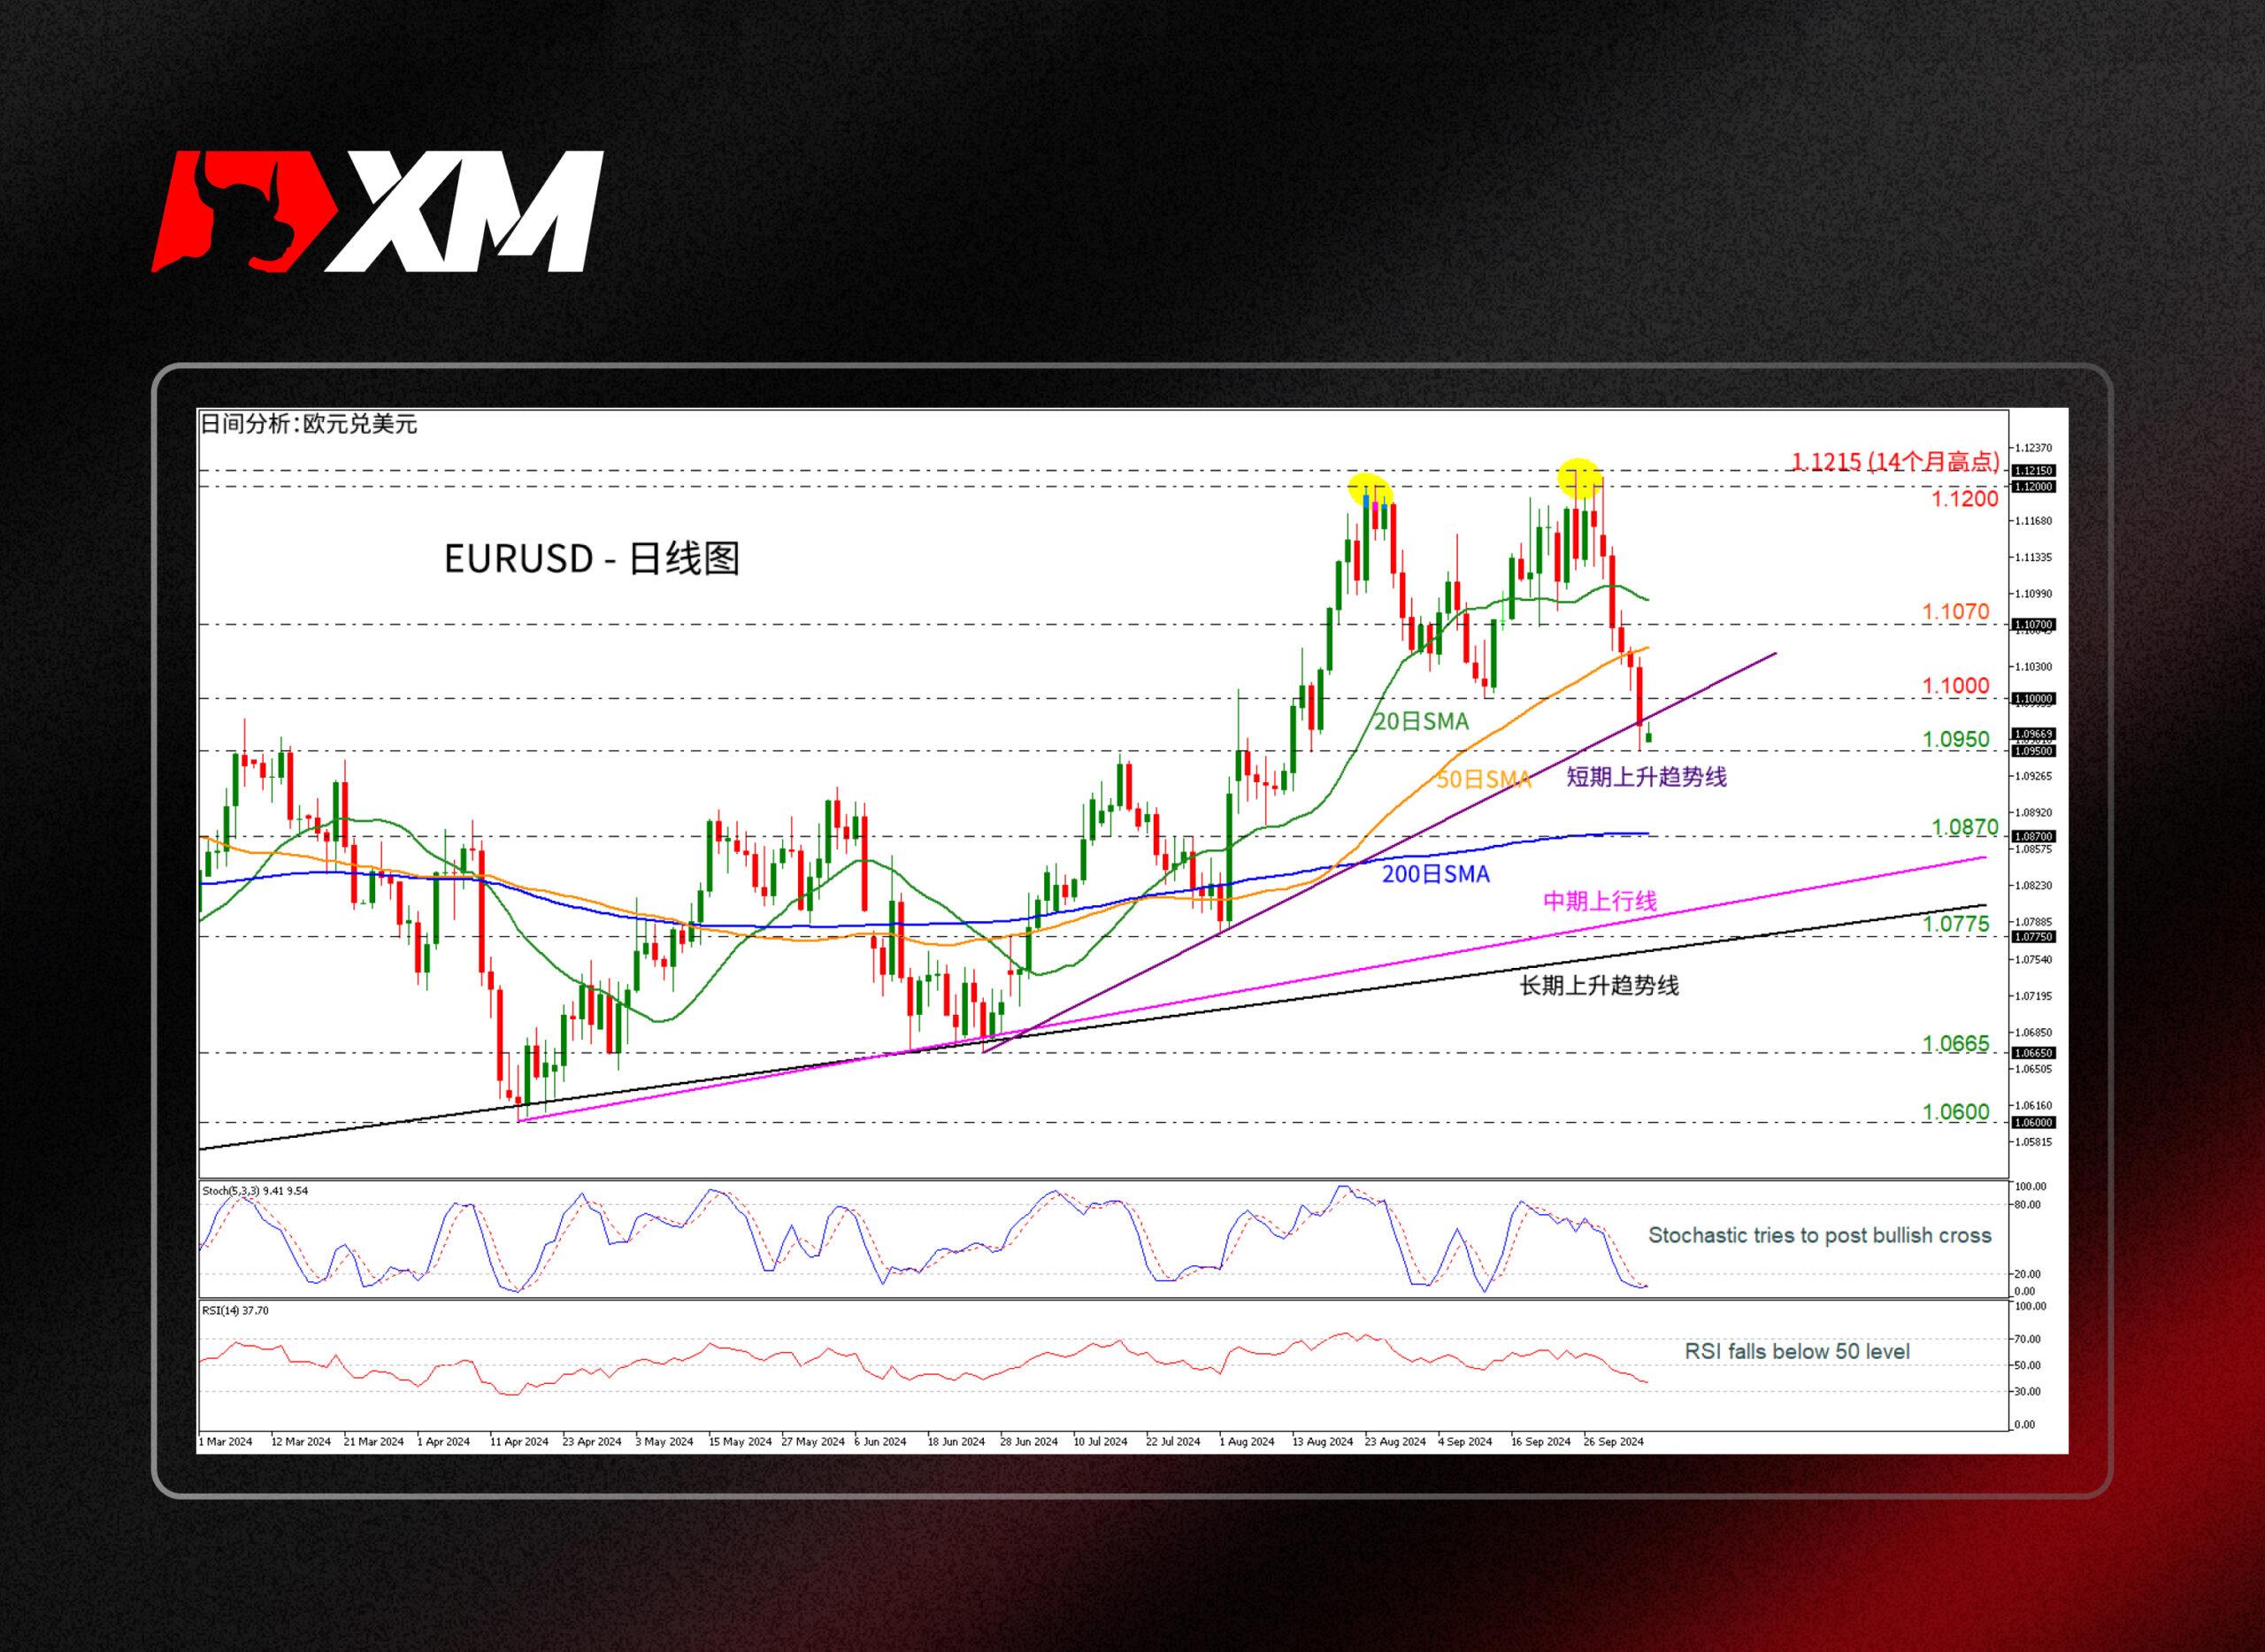Click the red '1.1000' level label
This screenshot has height=1652, width=2265.
(1955, 685)
